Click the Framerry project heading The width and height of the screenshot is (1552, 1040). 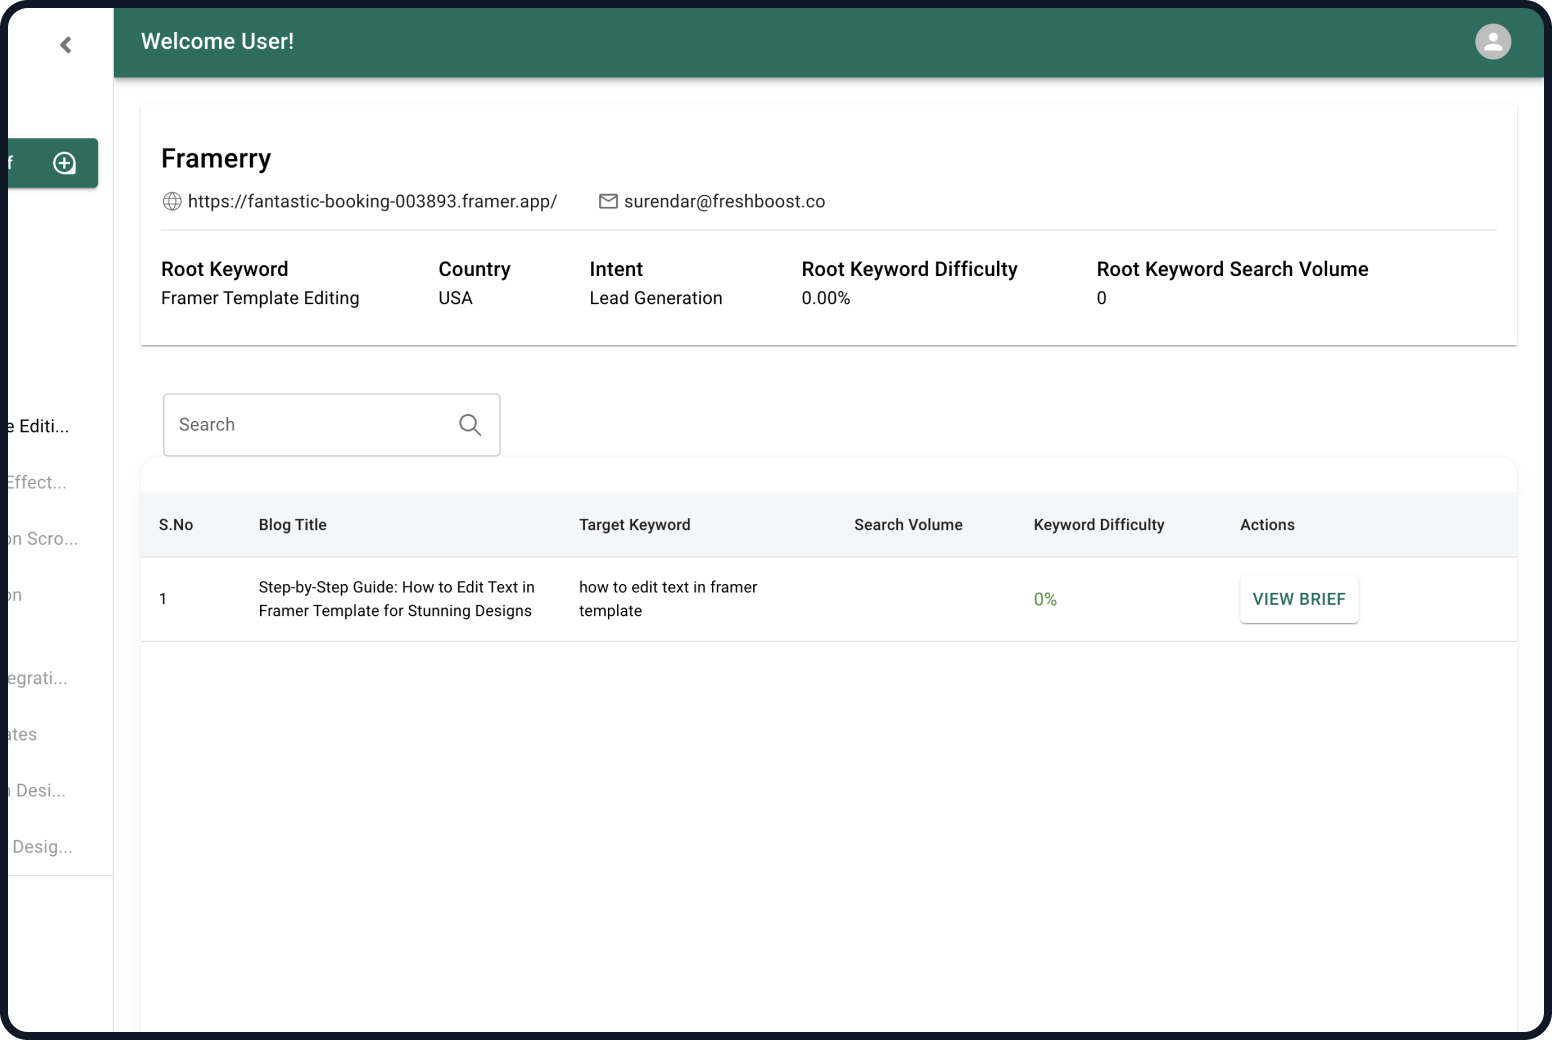216,159
